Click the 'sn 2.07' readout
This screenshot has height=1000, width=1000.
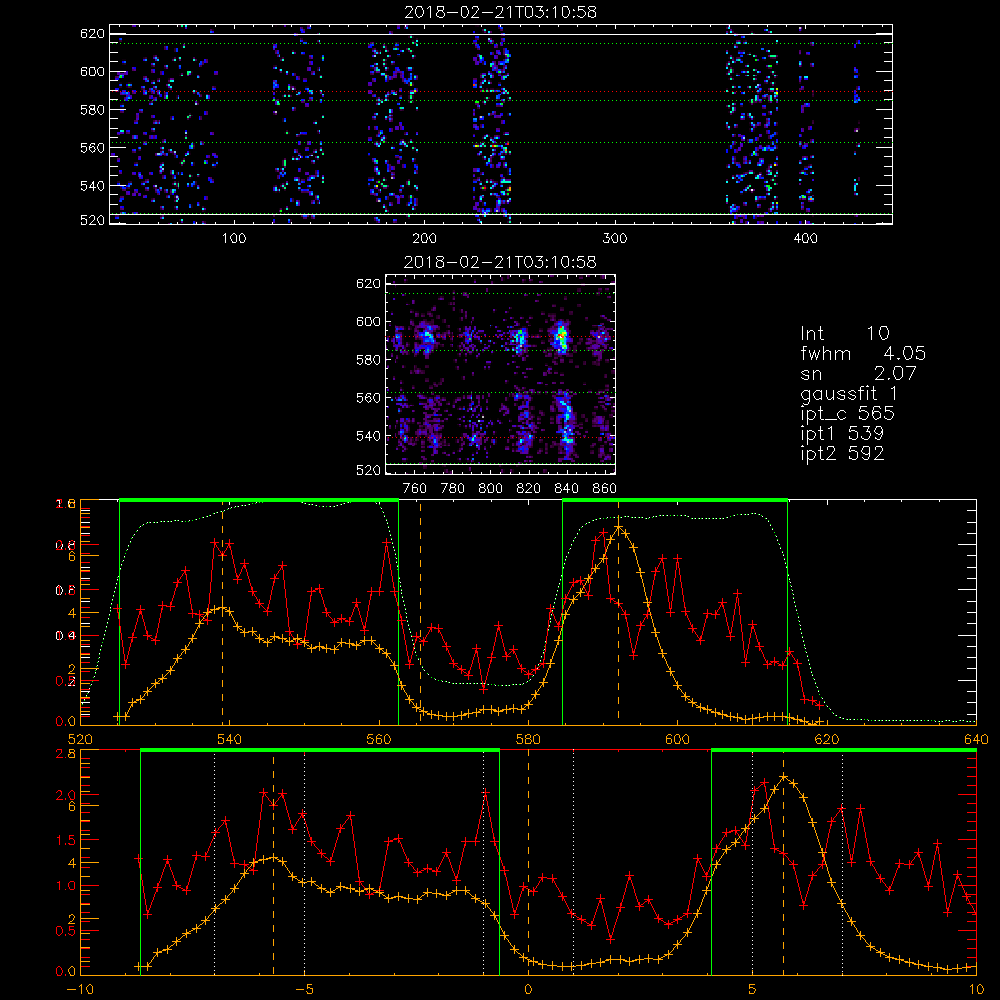tap(858, 373)
